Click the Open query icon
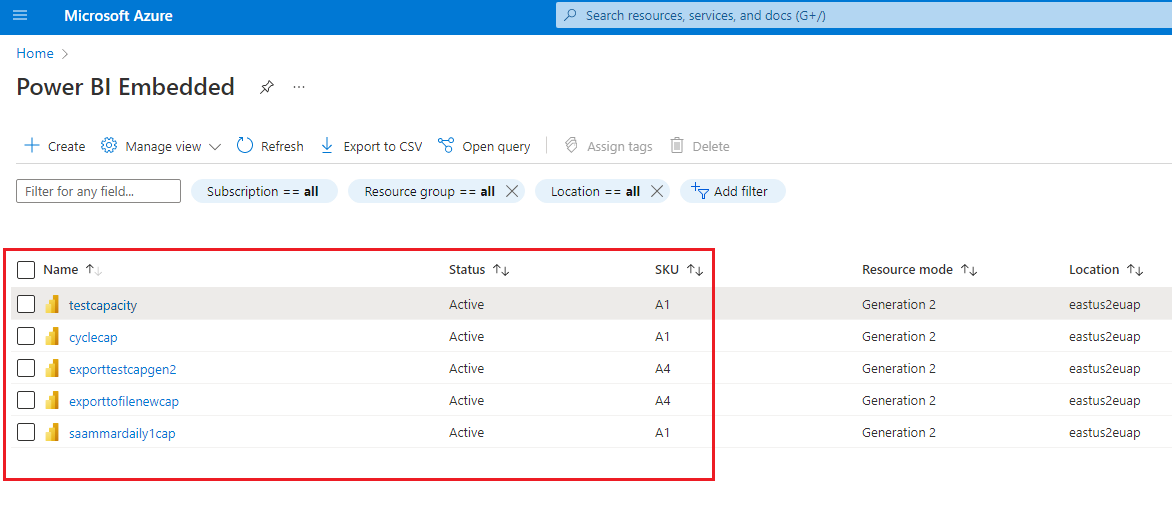Screen dimensions: 1172x505 point(446,146)
